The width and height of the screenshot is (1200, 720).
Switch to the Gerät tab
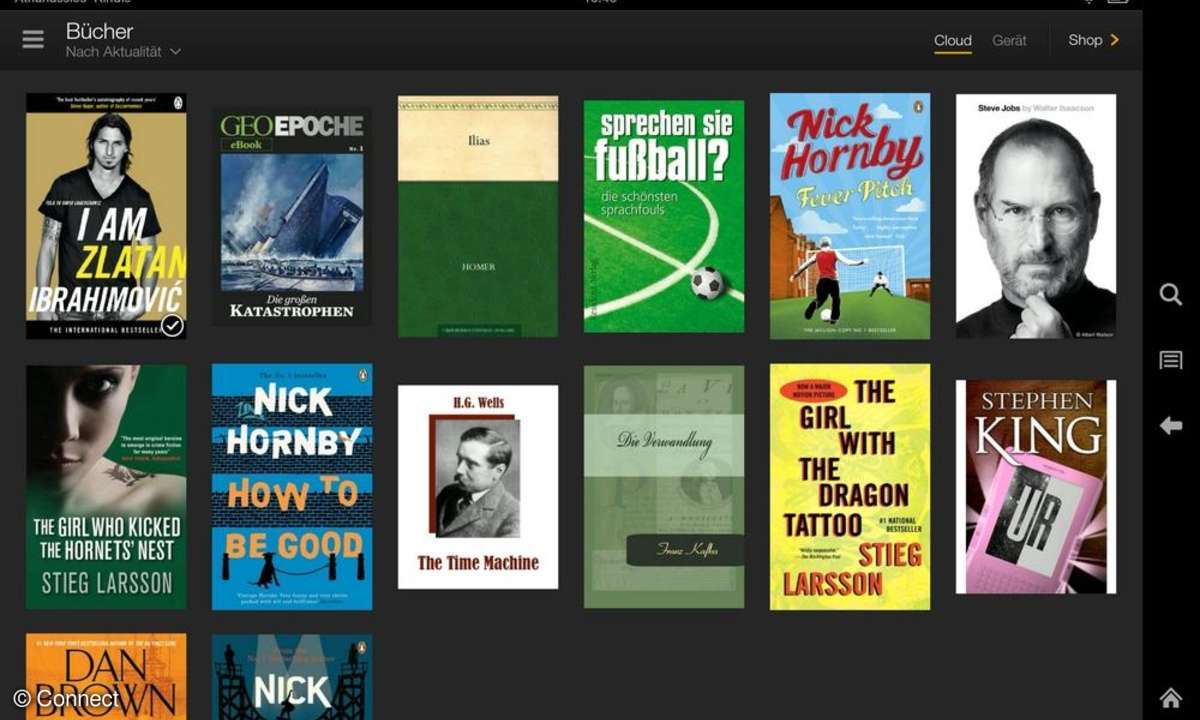[x=1009, y=41]
